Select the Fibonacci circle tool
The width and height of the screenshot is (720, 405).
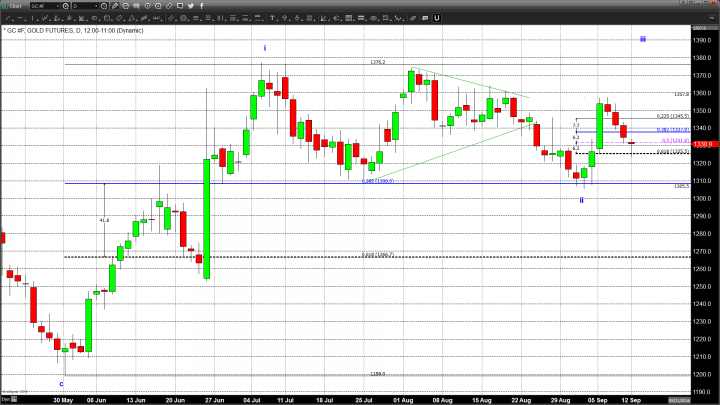pyautogui.click(x=183, y=18)
